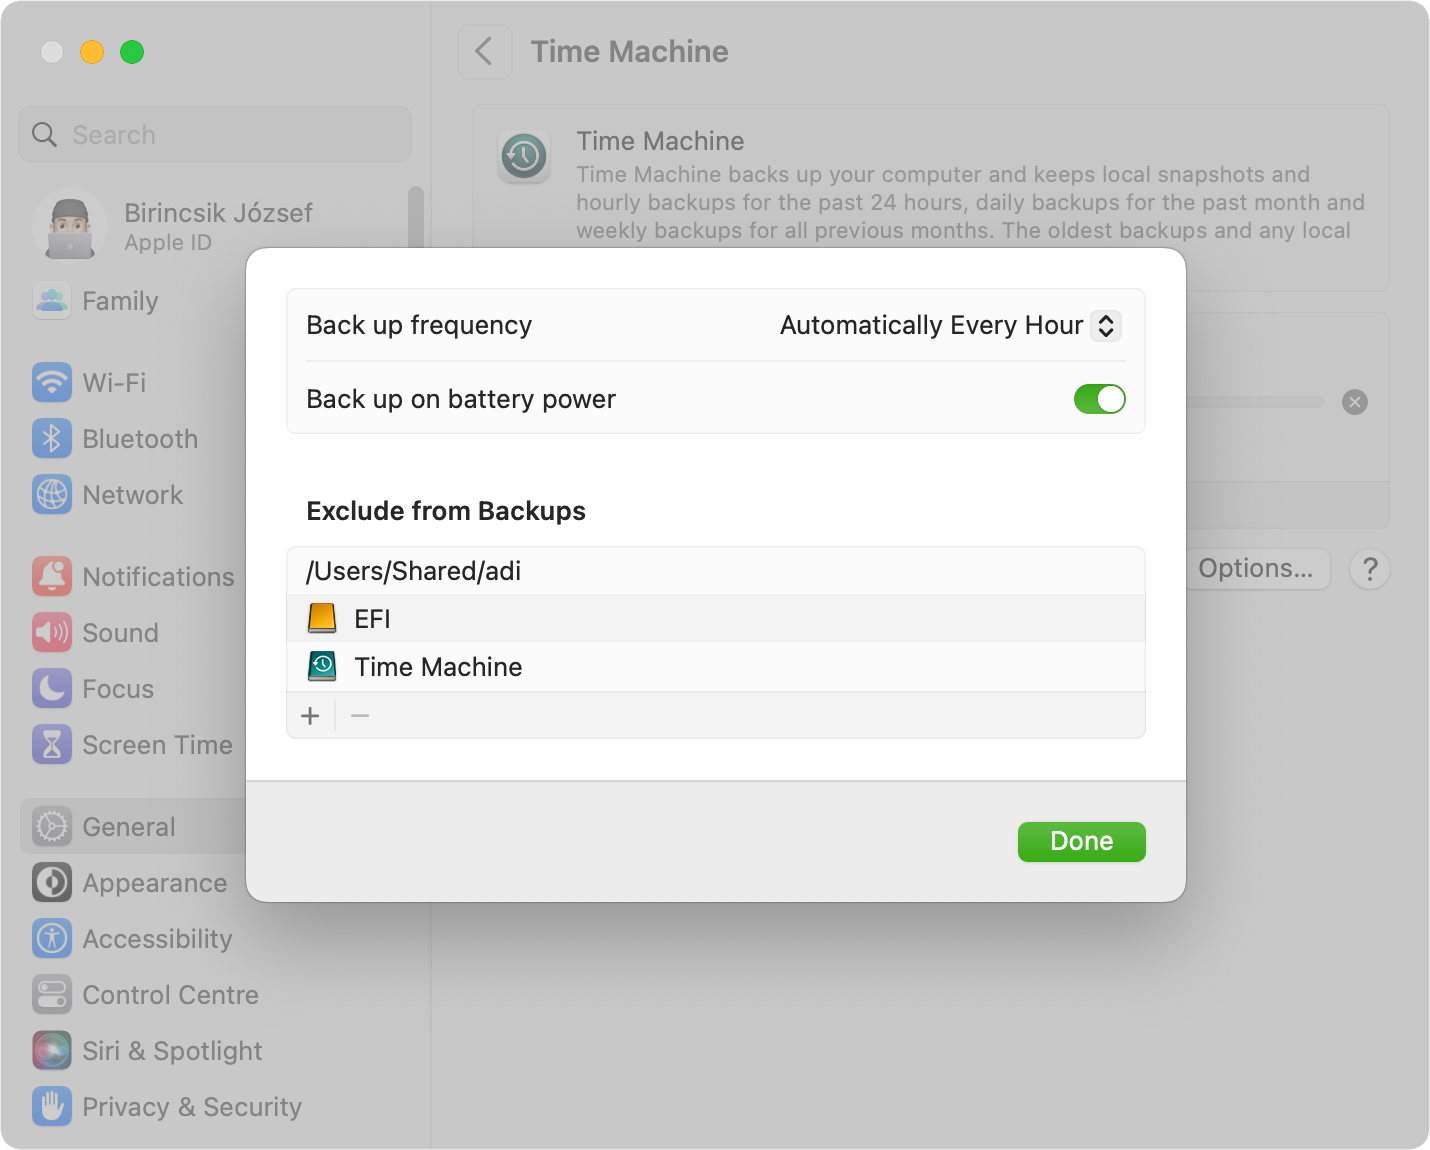This screenshot has width=1430, height=1150.
Task: Select the Network globe icon
Action: 52,494
